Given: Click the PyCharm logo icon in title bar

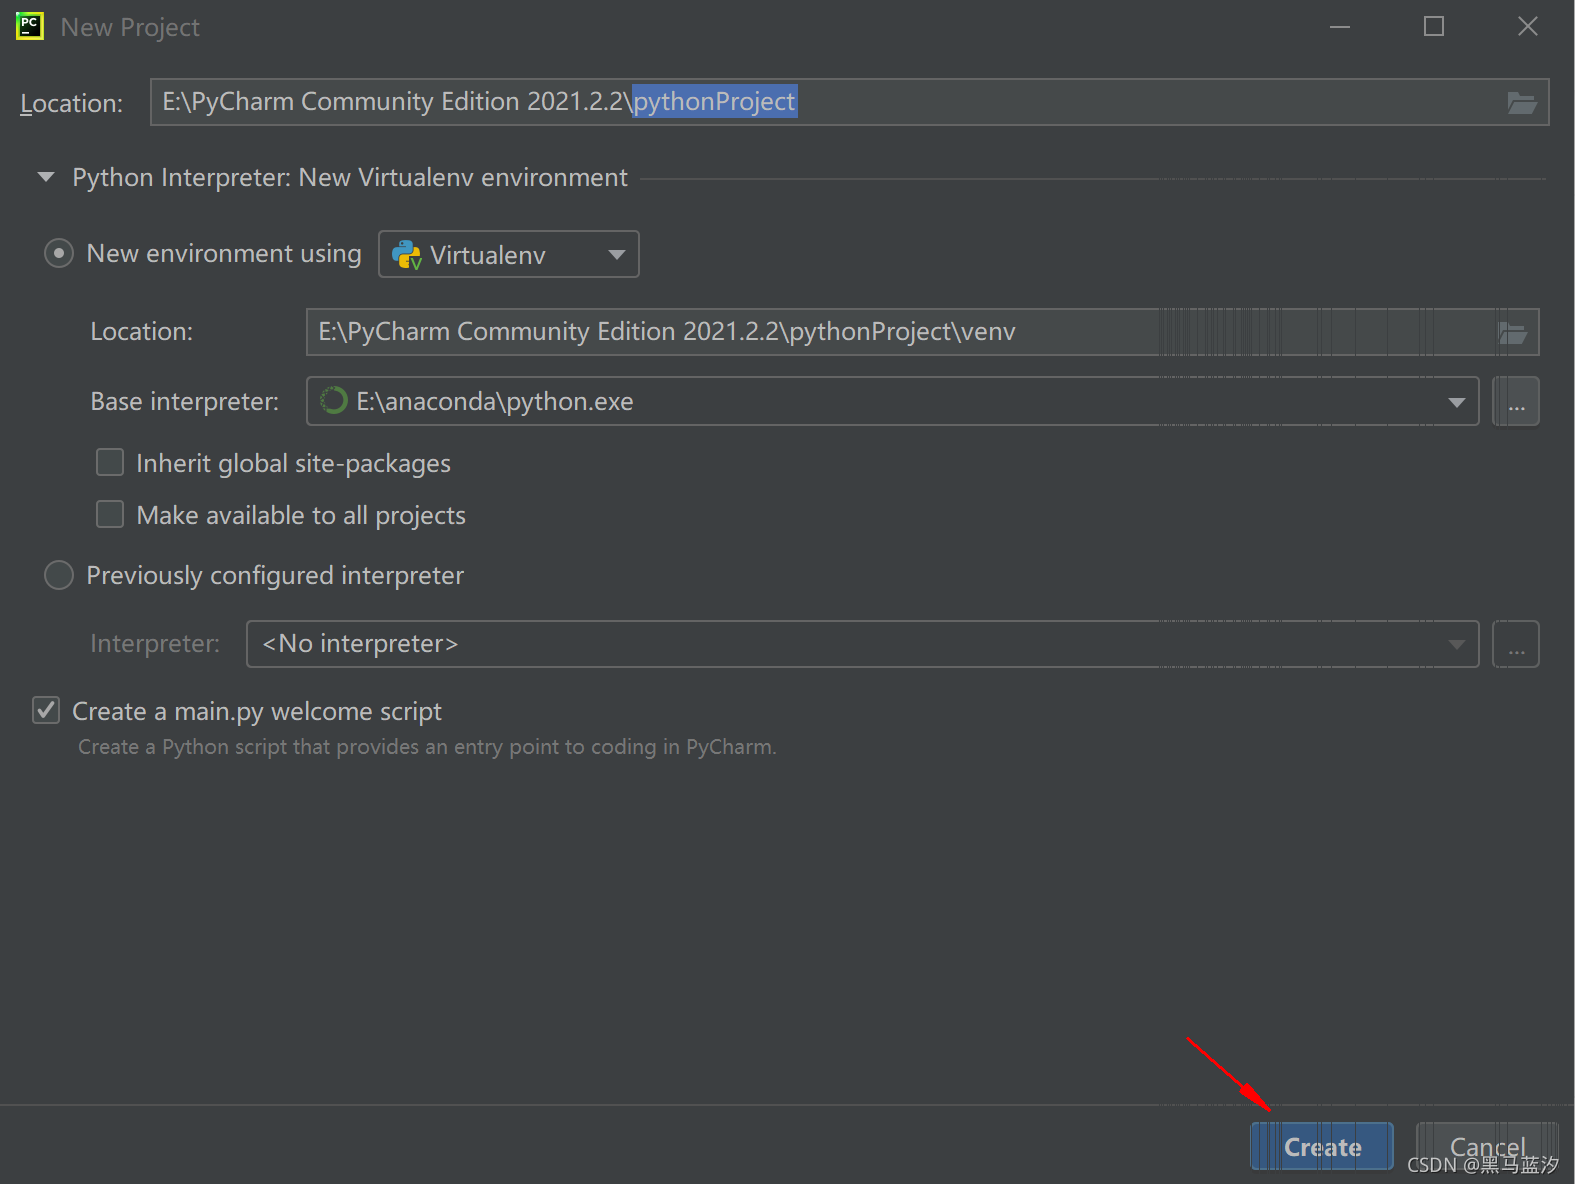Looking at the screenshot, I should (30, 26).
